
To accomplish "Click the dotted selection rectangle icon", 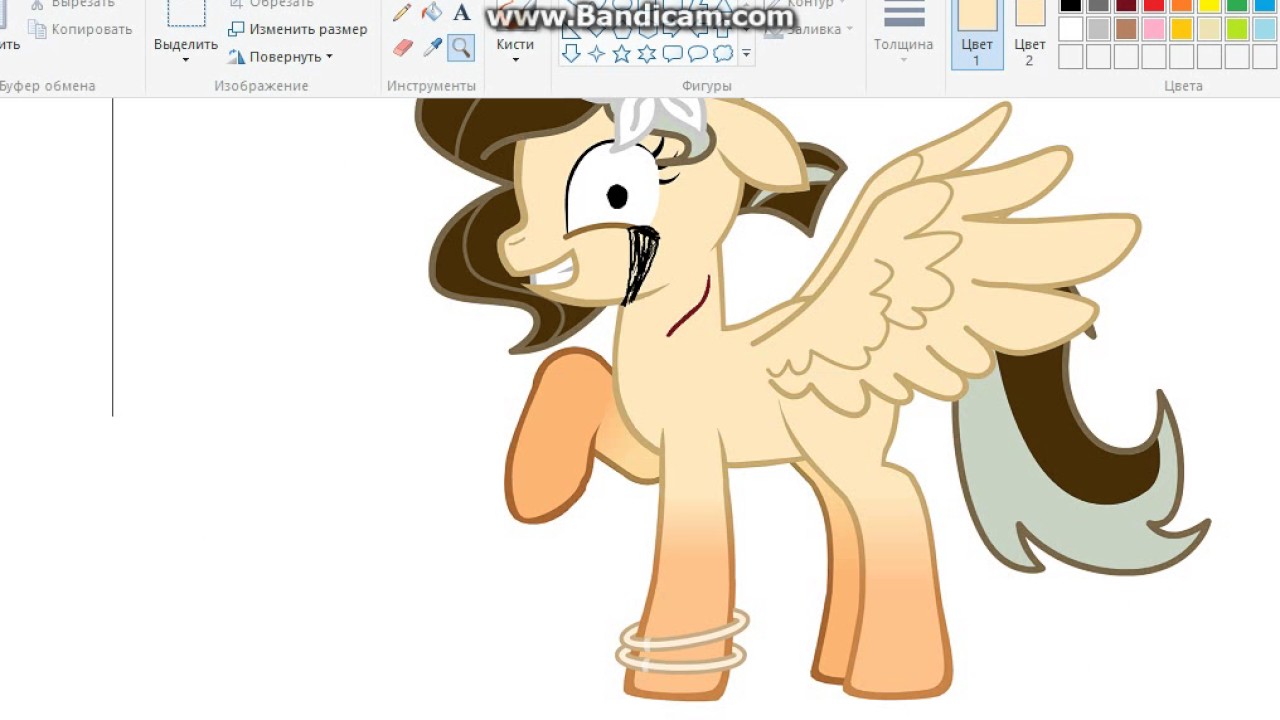I will [x=186, y=13].
